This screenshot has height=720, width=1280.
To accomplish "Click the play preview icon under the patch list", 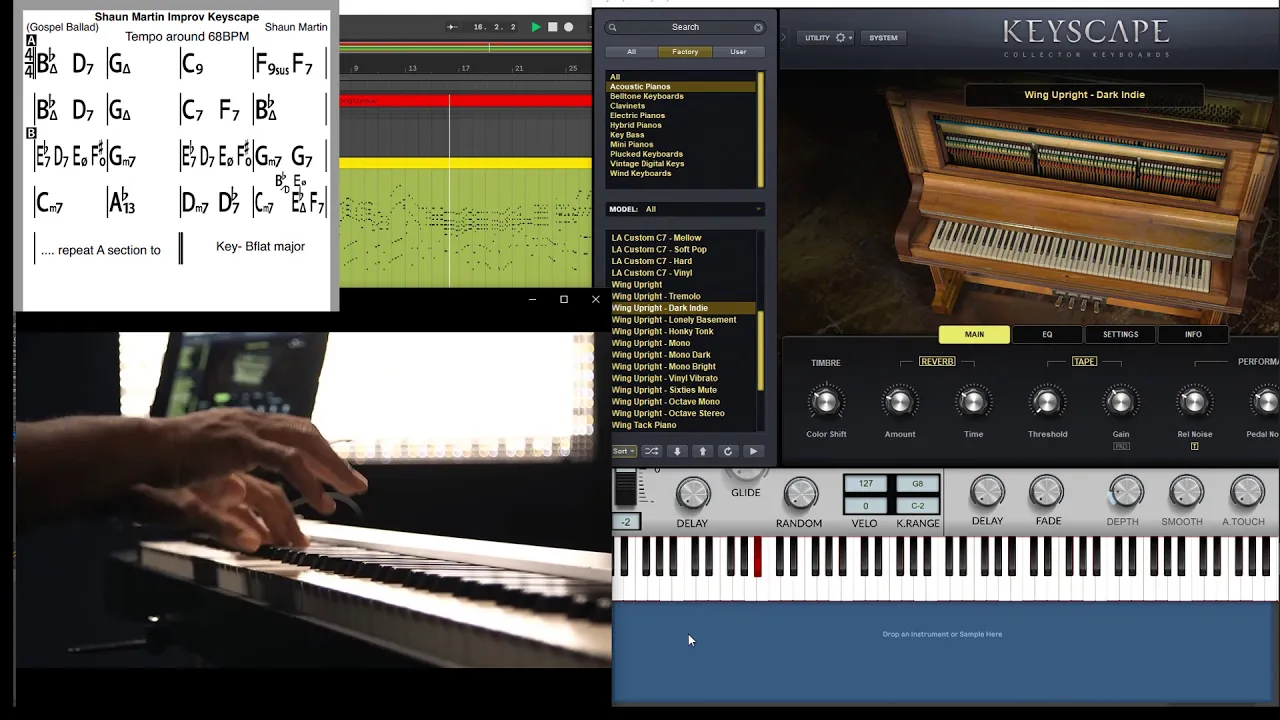I will coord(753,451).
